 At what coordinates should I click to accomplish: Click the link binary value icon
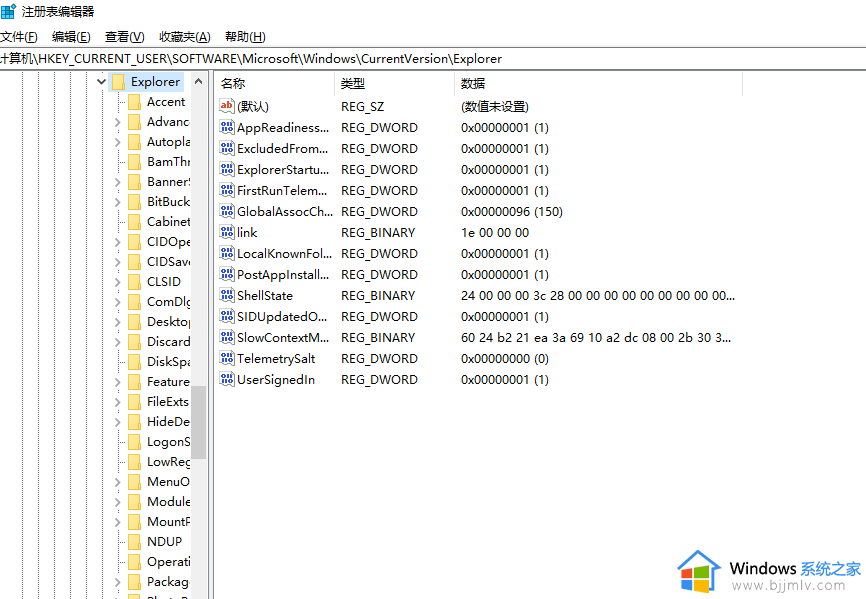click(227, 232)
